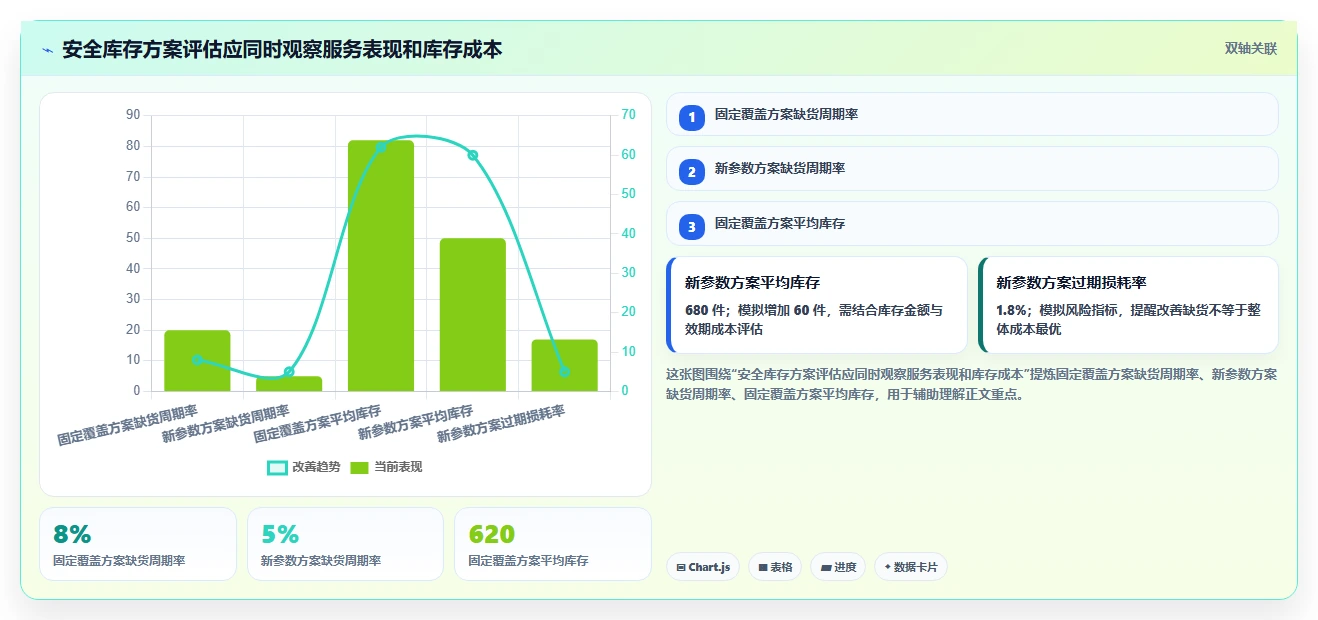Toggle 当前表现 legend item
This screenshot has width=1318, height=620.
click(x=386, y=467)
